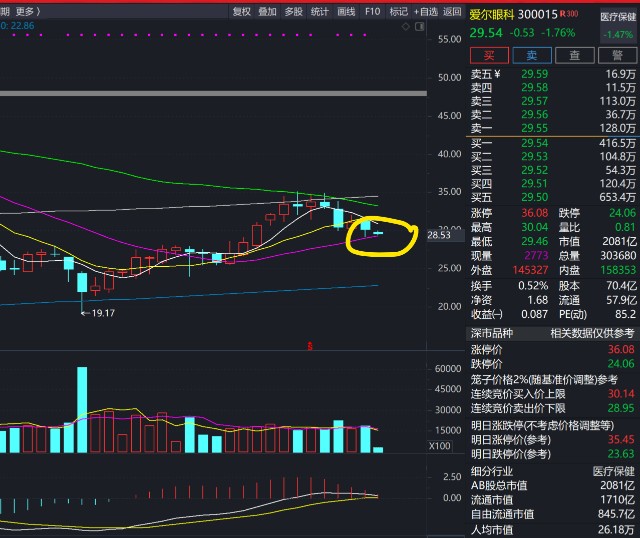Toggle the ¥ symbol beside 卖五
Image resolution: width=640 pixels, height=538 pixels.
coord(496,74)
